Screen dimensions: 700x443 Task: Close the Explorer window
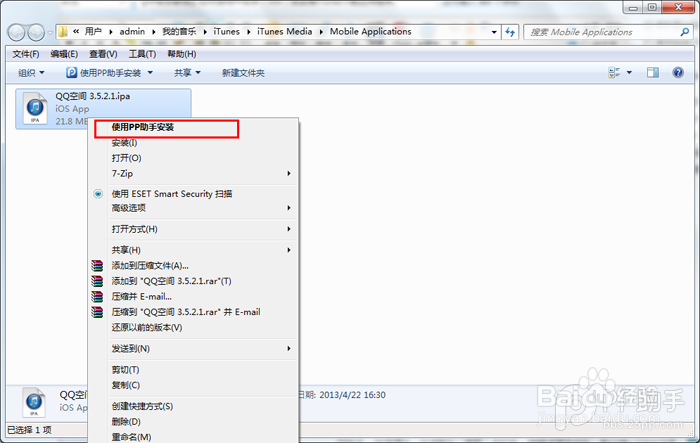[679, 8]
